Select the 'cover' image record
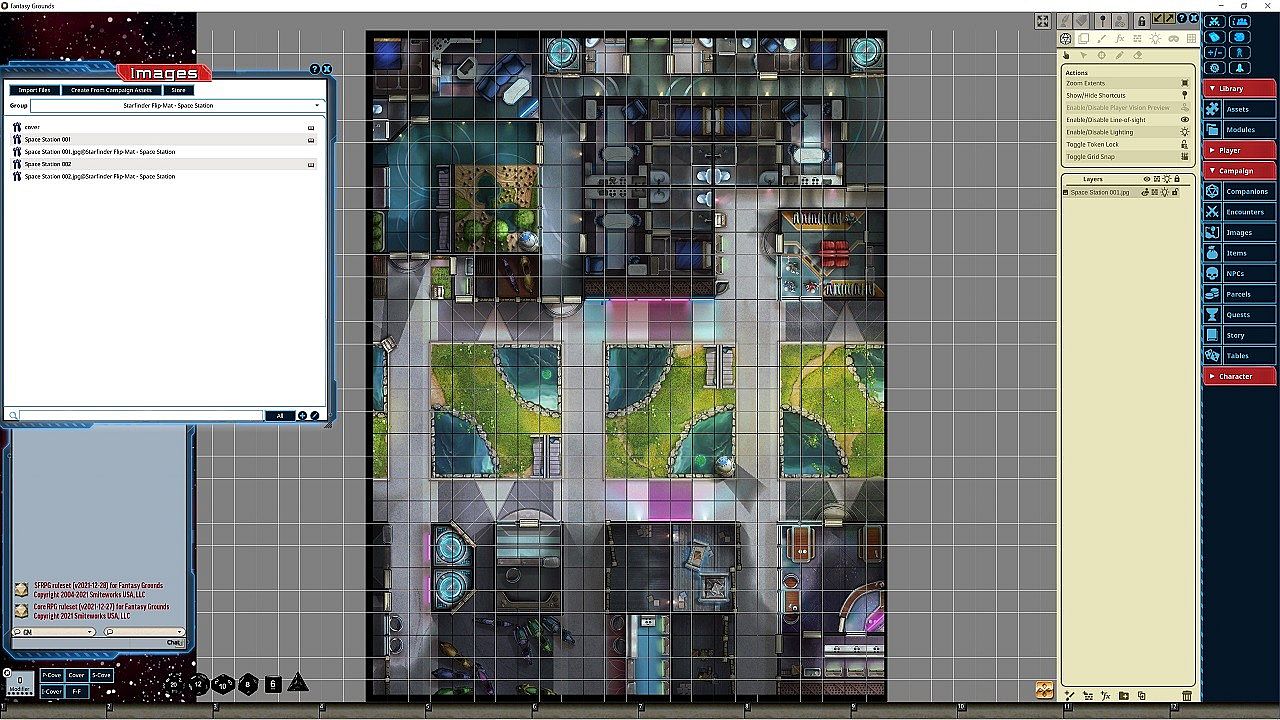This screenshot has height=720, width=1280. 165,127
